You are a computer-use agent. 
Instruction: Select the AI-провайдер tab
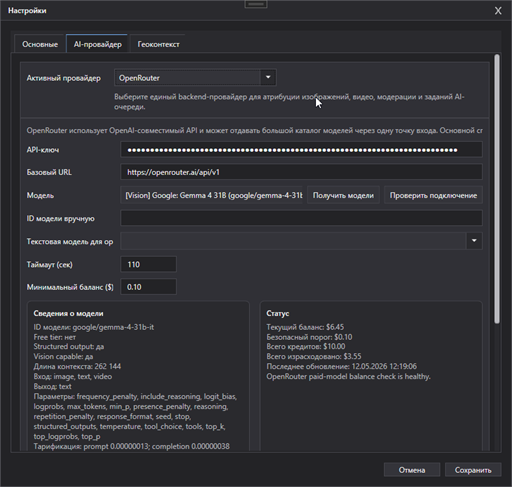tap(97, 44)
